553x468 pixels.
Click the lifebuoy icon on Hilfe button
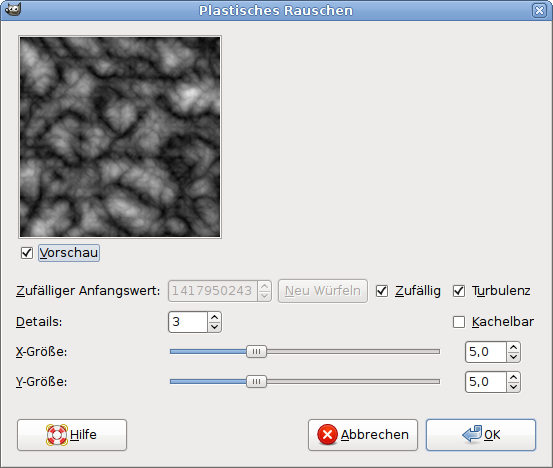57,435
